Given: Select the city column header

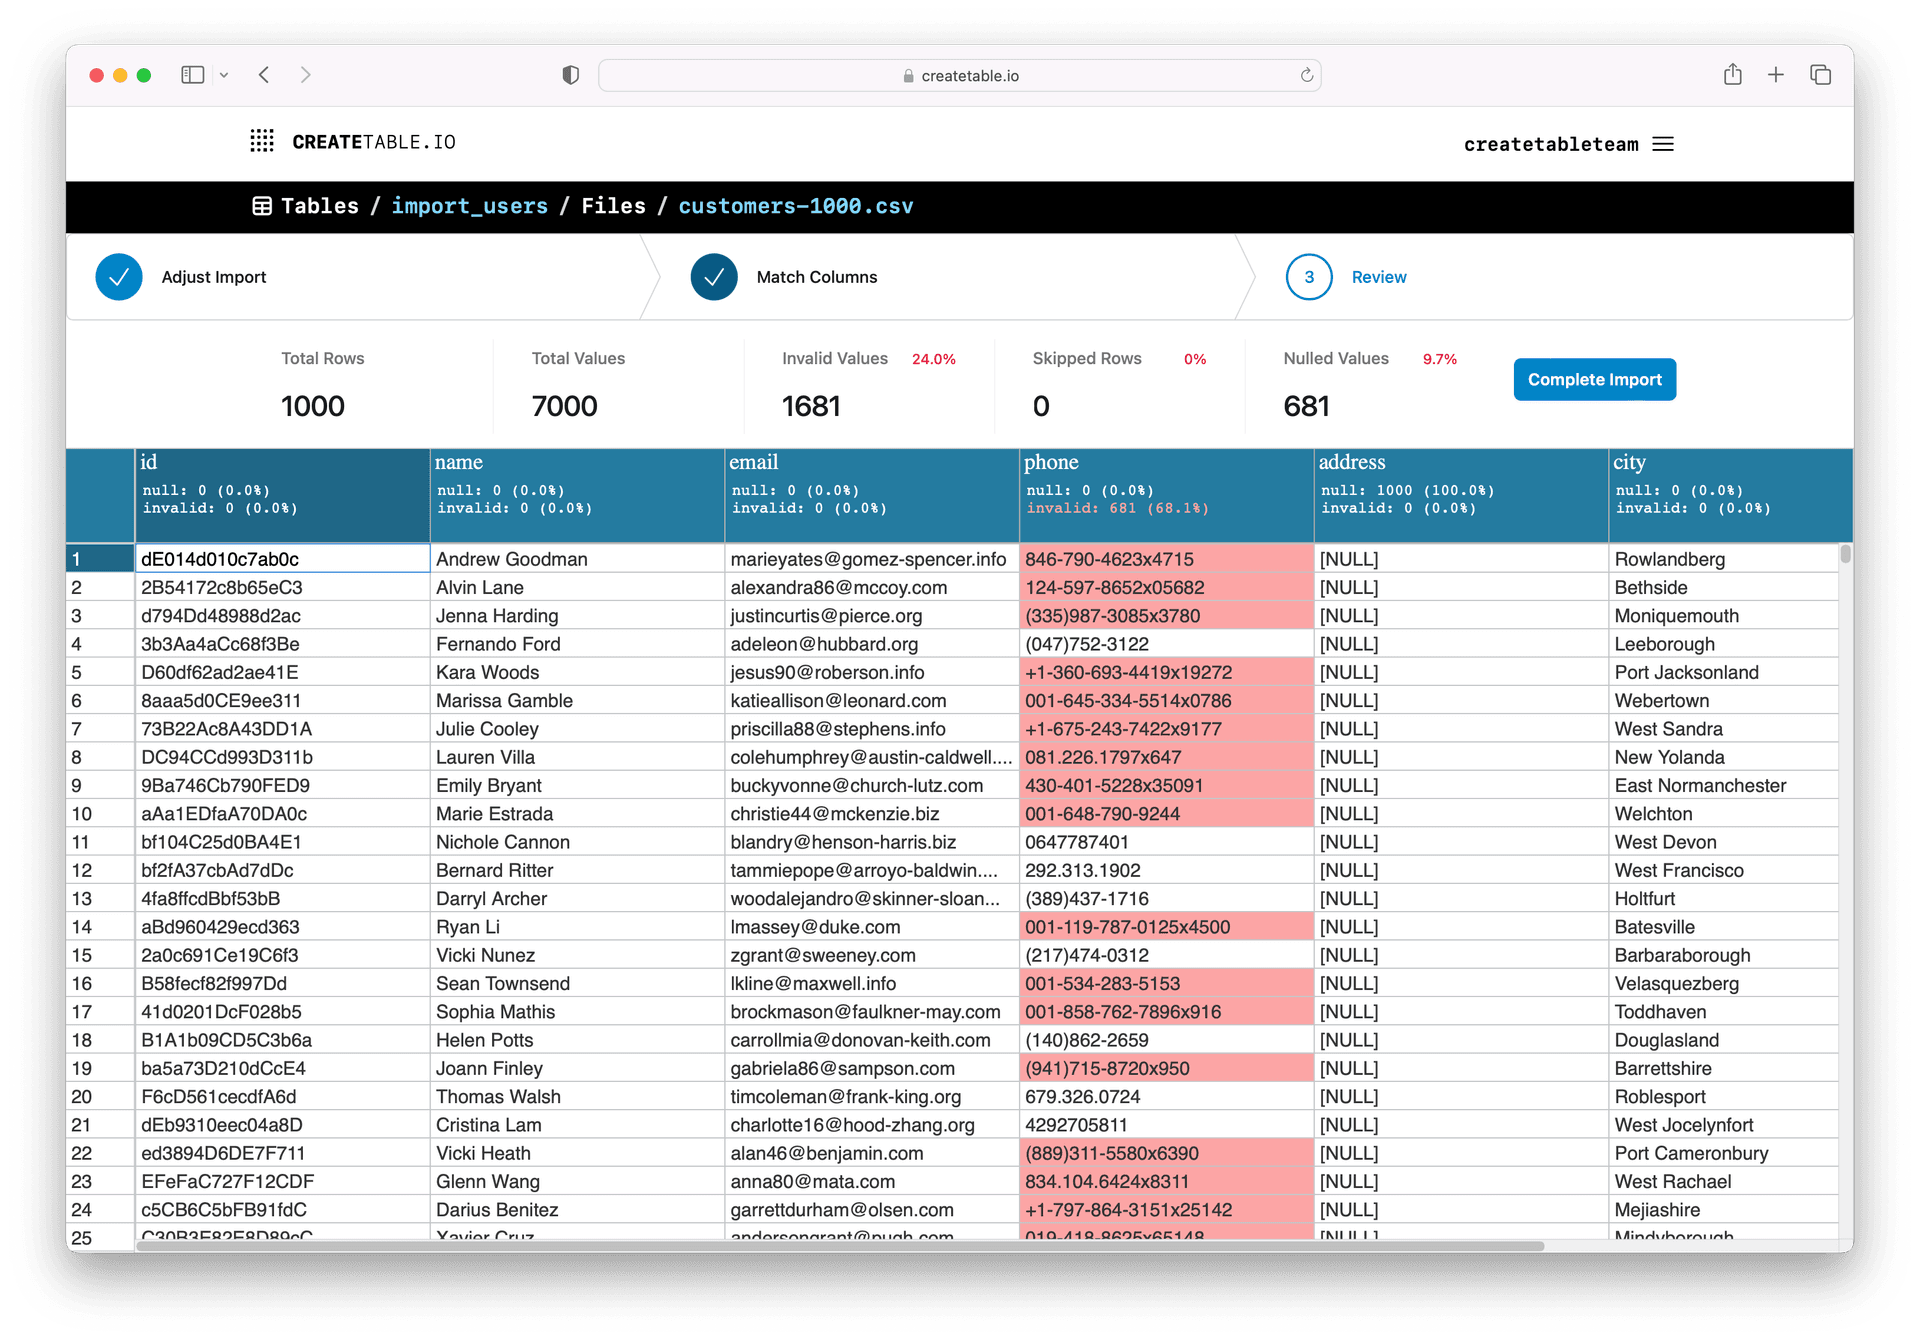Looking at the screenshot, I should (1730, 495).
